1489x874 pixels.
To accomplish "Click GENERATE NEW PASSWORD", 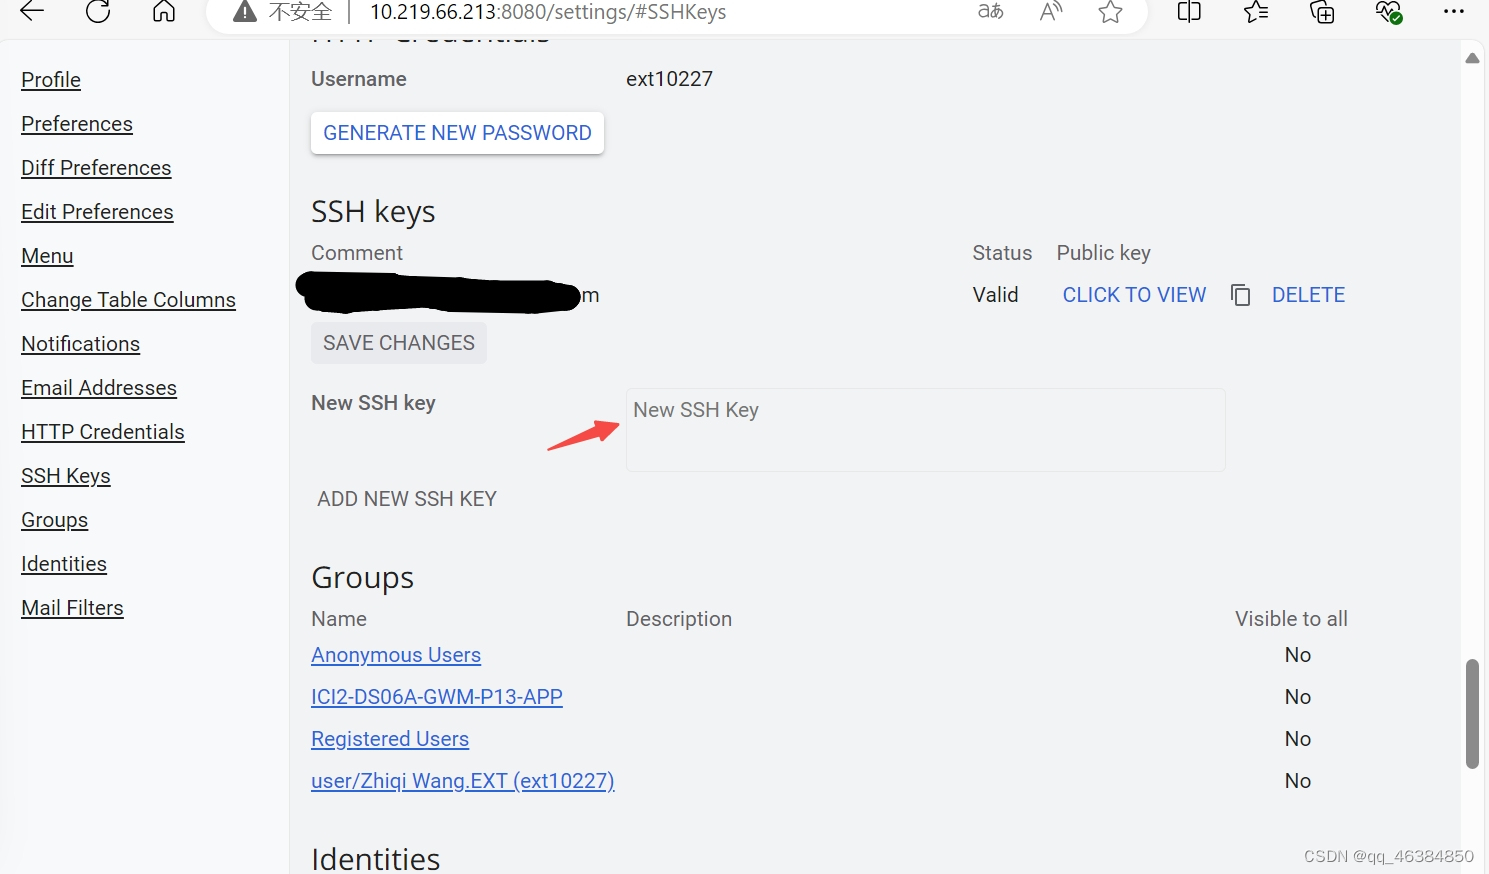I will click(x=456, y=132).
